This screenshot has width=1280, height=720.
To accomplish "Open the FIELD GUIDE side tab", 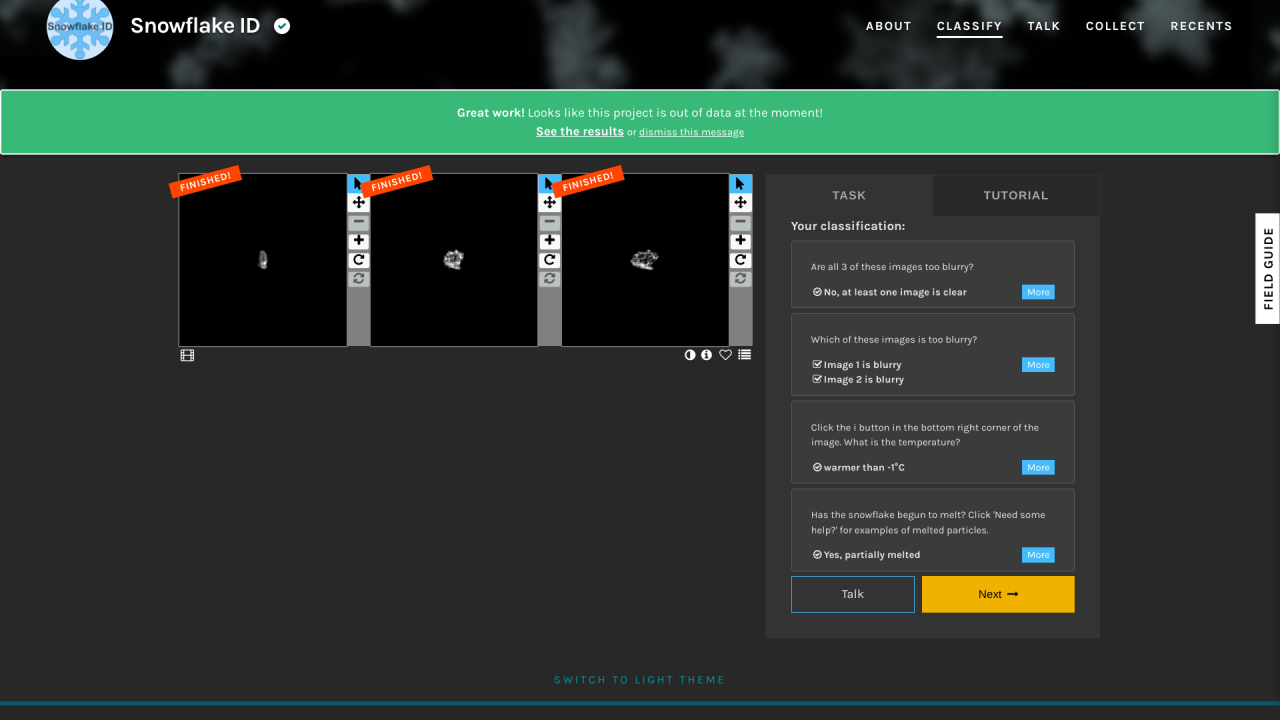I will point(1268,268).
